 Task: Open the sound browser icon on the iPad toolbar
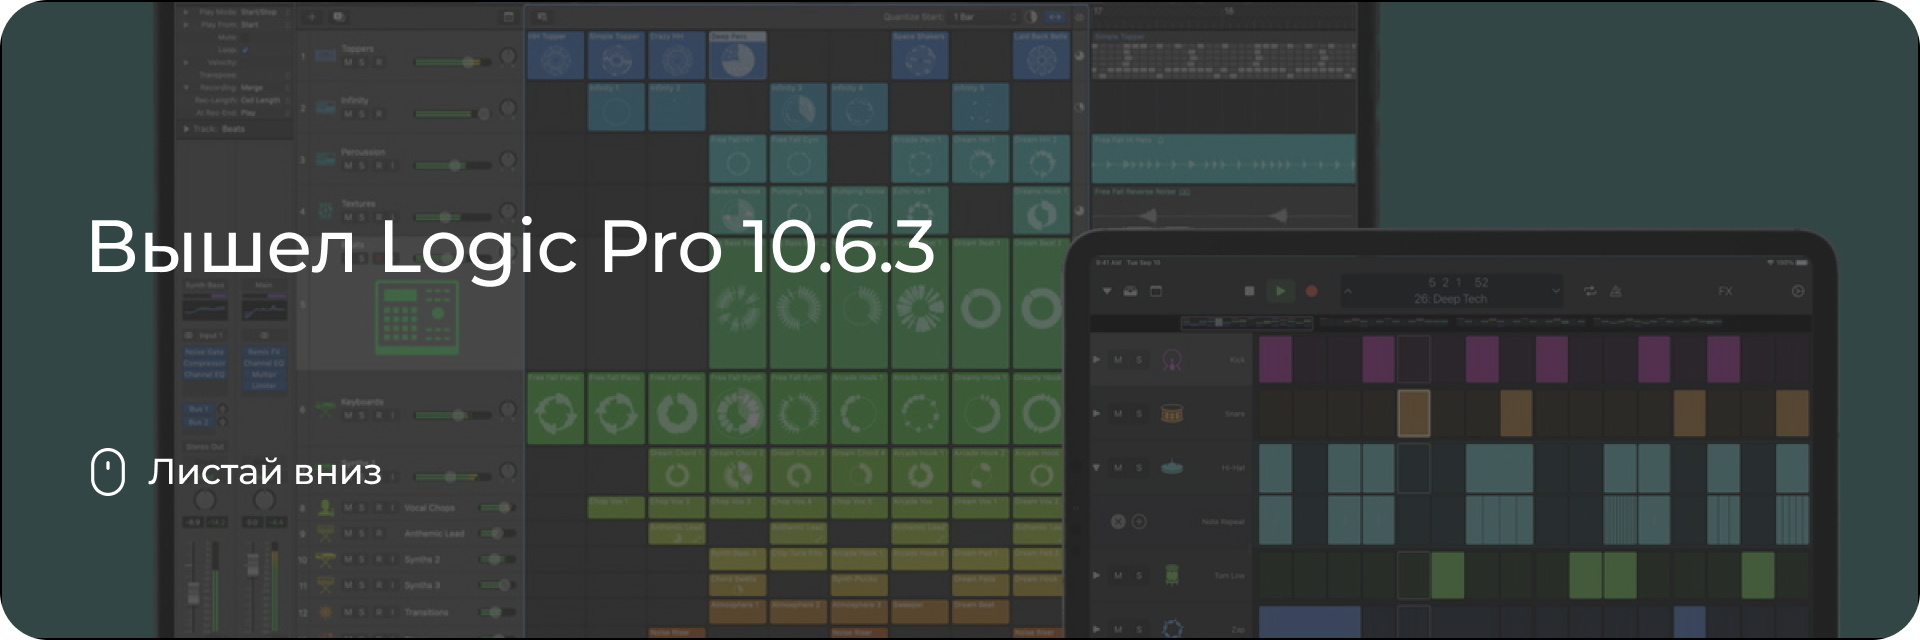click(x=1131, y=291)
